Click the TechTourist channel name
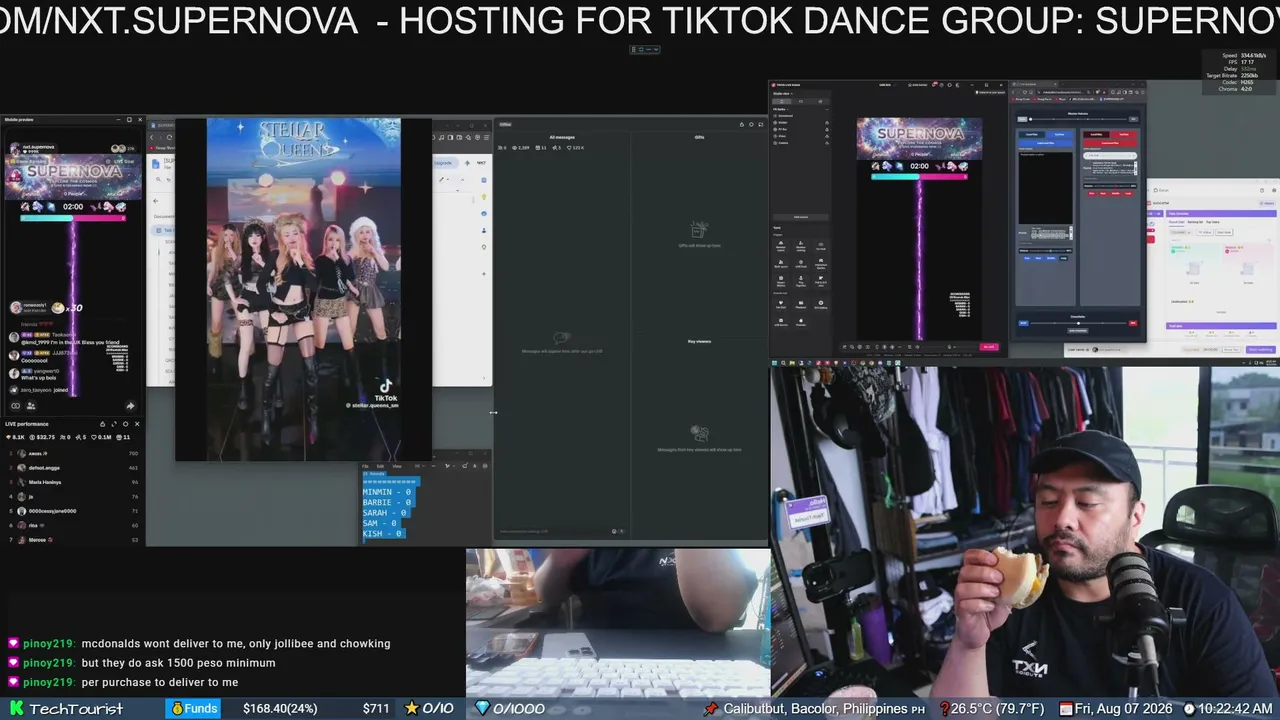The image size is (1280, 720). 76,709
